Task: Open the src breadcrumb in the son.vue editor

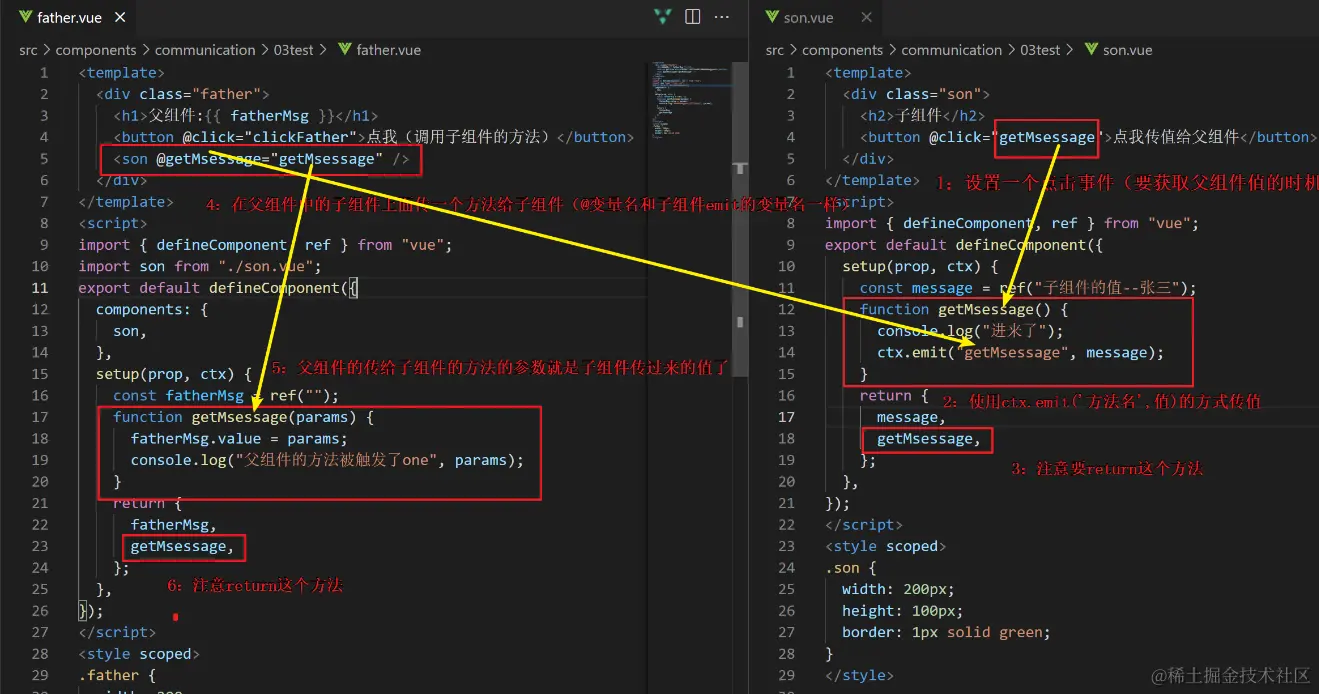Action: [x=775, y=50]
